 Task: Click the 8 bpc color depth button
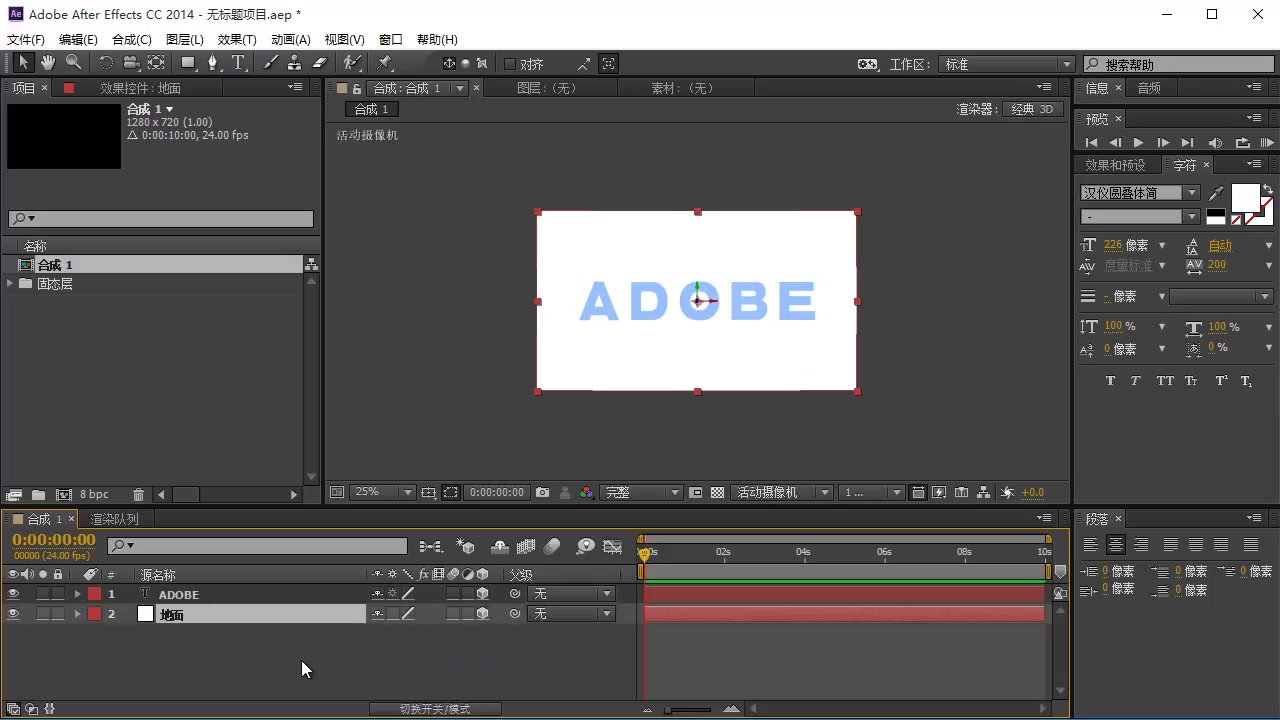(x=94, y=494)
